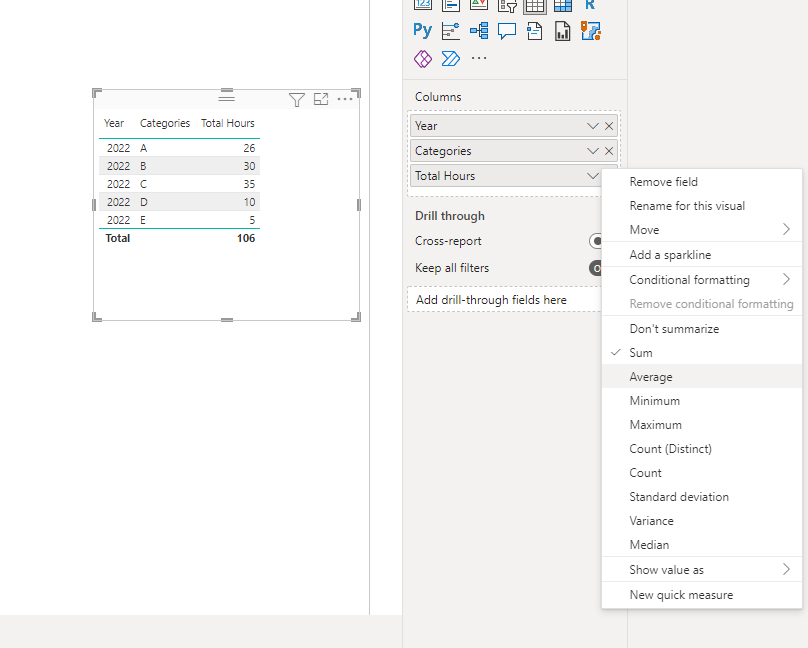Toggle the Keep all filters switch
Viewport: 808px width, 648px height.
(x=595, y=268)
